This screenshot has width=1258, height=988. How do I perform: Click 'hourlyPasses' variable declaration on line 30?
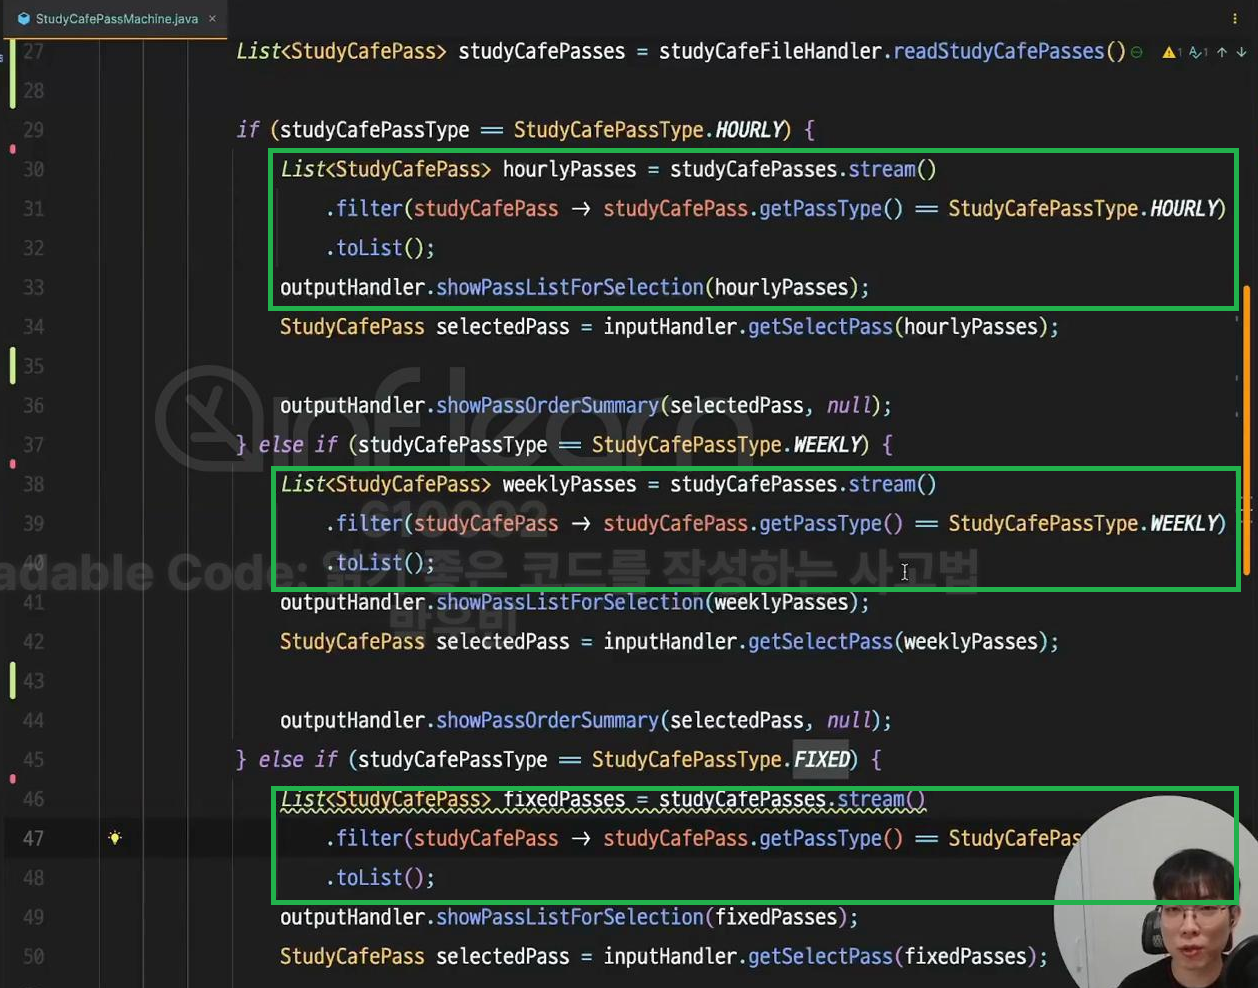pos(569,170)
